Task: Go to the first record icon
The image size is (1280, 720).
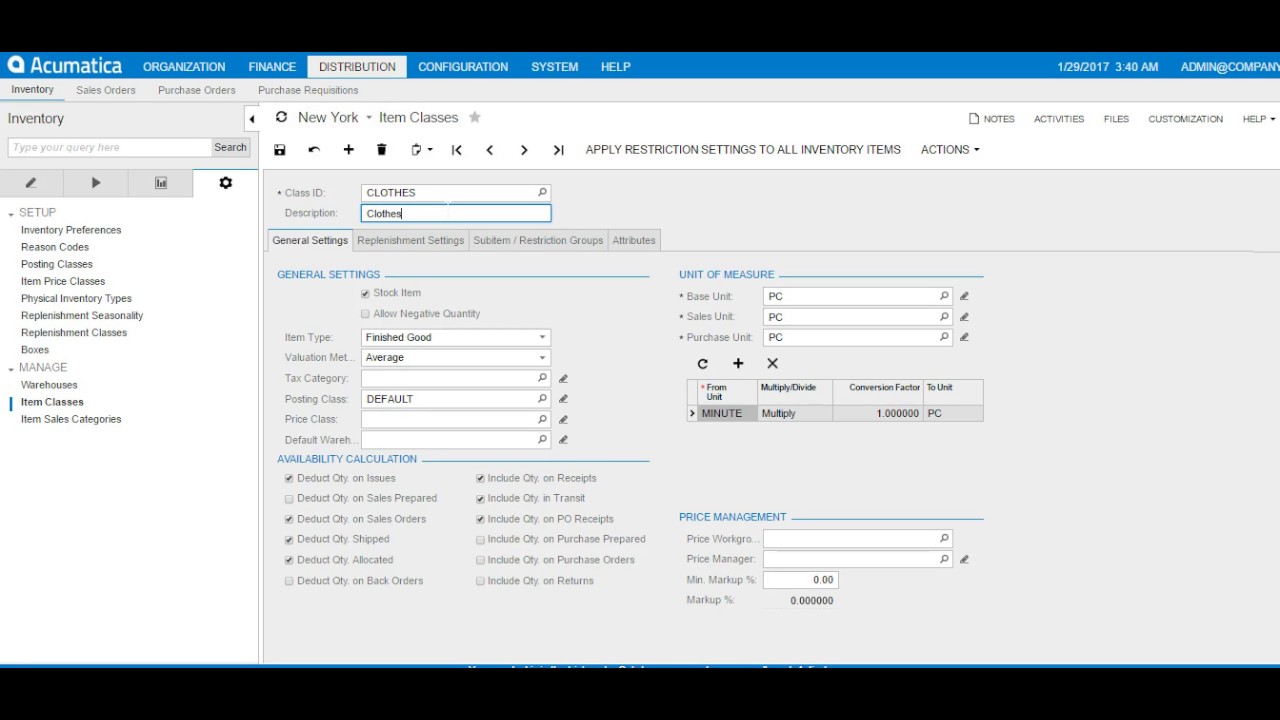Action: (x=457, y=150)
